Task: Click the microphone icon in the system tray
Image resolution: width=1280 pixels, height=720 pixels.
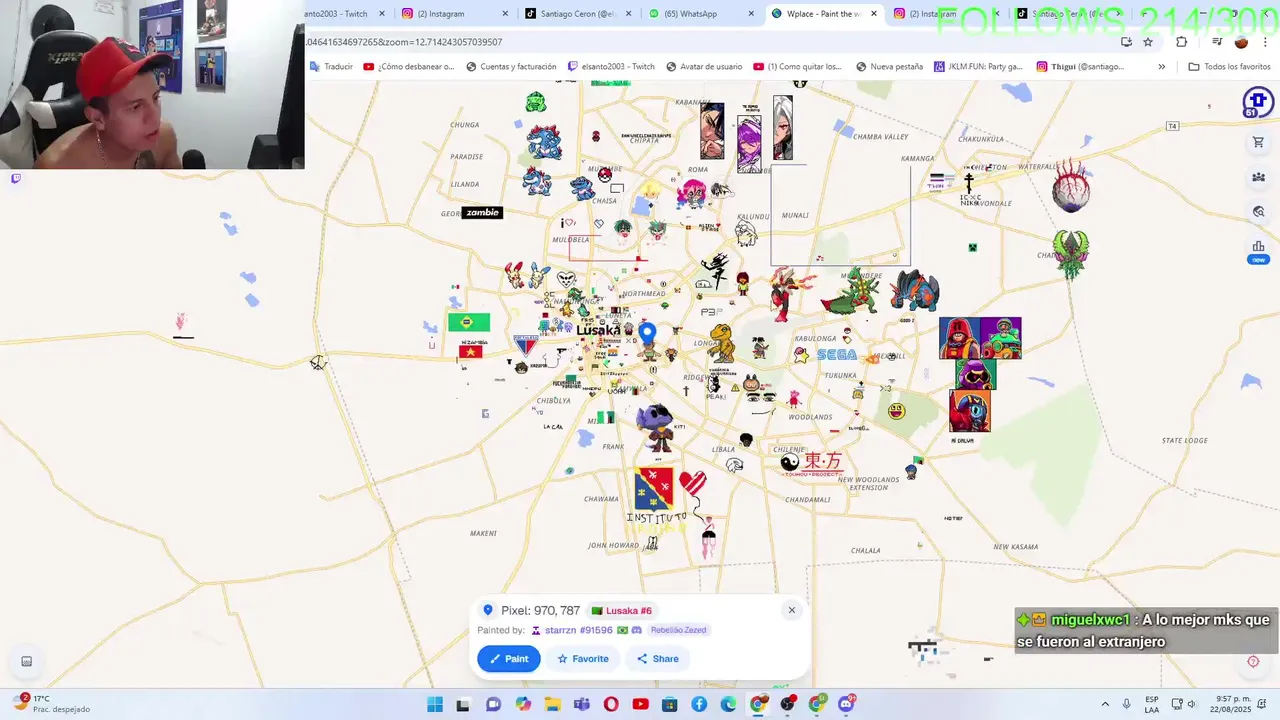Action: [1127, 704]
